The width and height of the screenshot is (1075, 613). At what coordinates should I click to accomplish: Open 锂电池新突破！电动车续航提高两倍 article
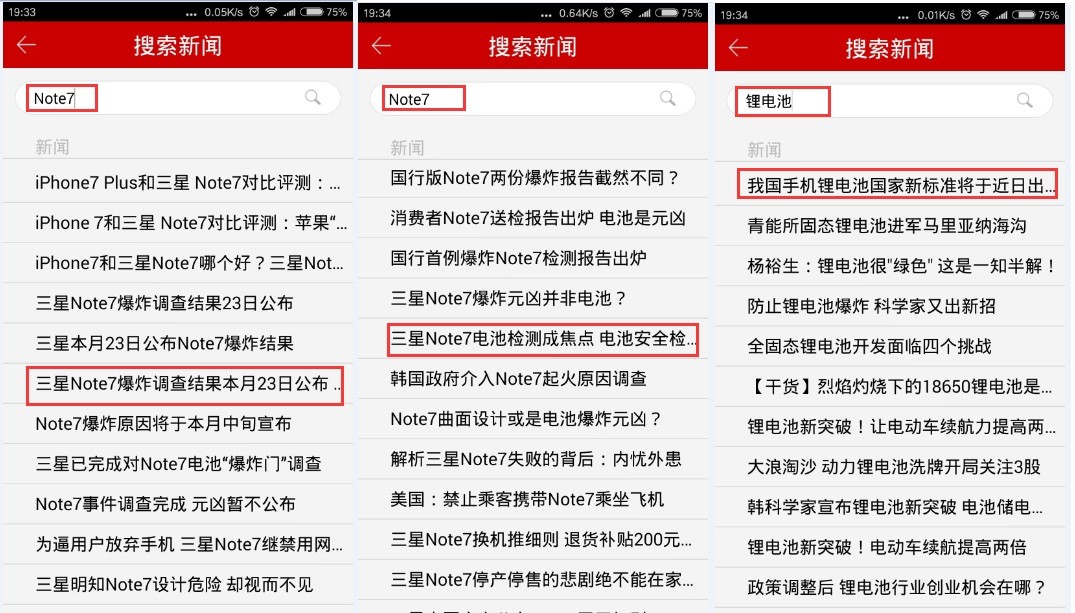(x=890, y=547)
